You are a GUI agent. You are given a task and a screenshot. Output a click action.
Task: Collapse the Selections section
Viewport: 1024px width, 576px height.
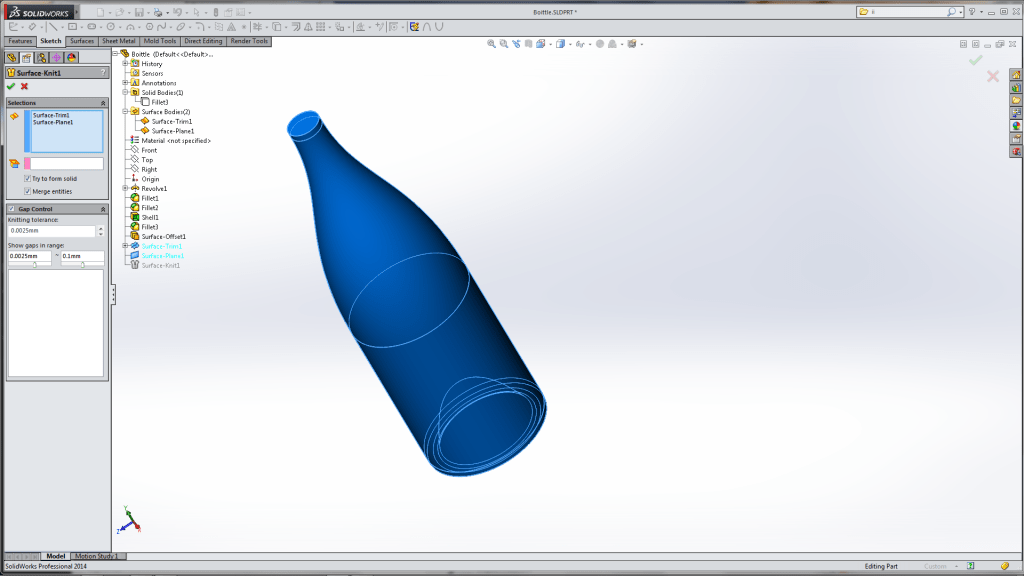coord(102,103)
